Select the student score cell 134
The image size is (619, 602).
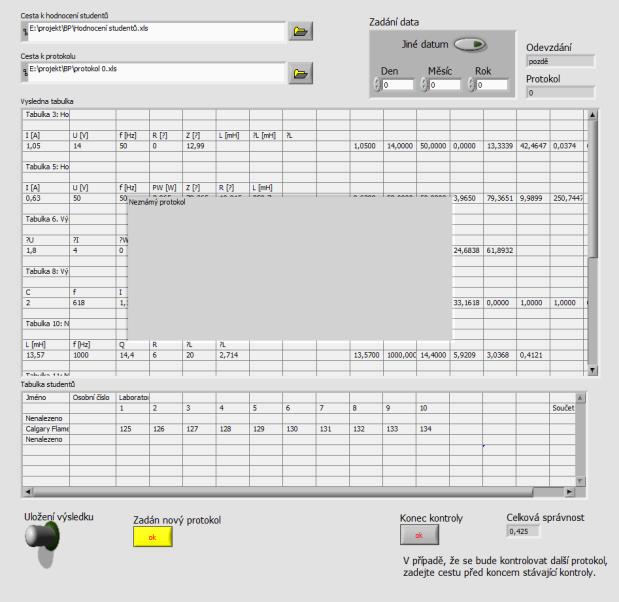[x=432, y=429]
